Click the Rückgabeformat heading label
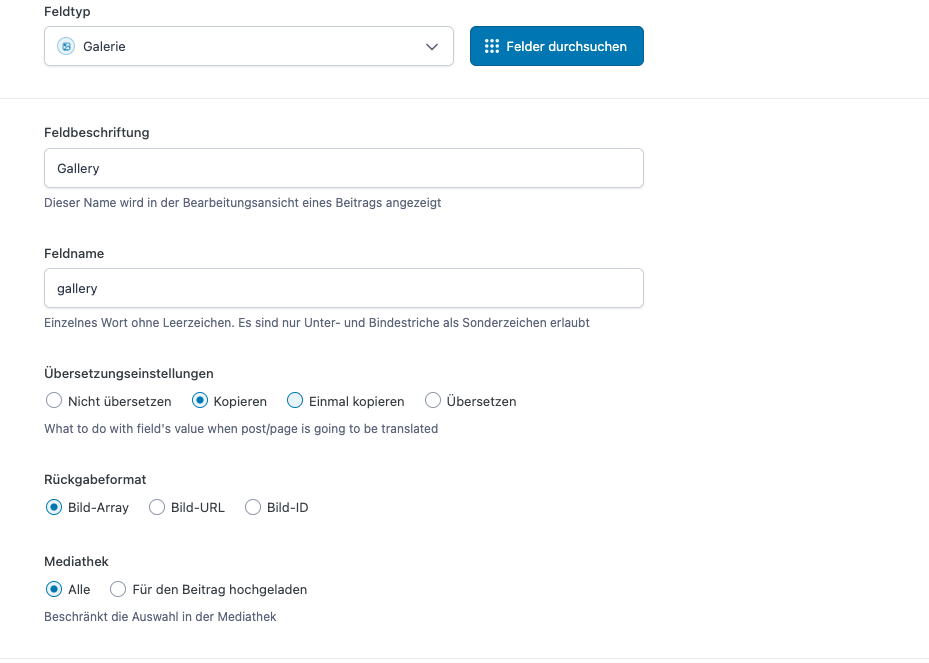Viewport: 929px width, 663px height. coord(95,479)
